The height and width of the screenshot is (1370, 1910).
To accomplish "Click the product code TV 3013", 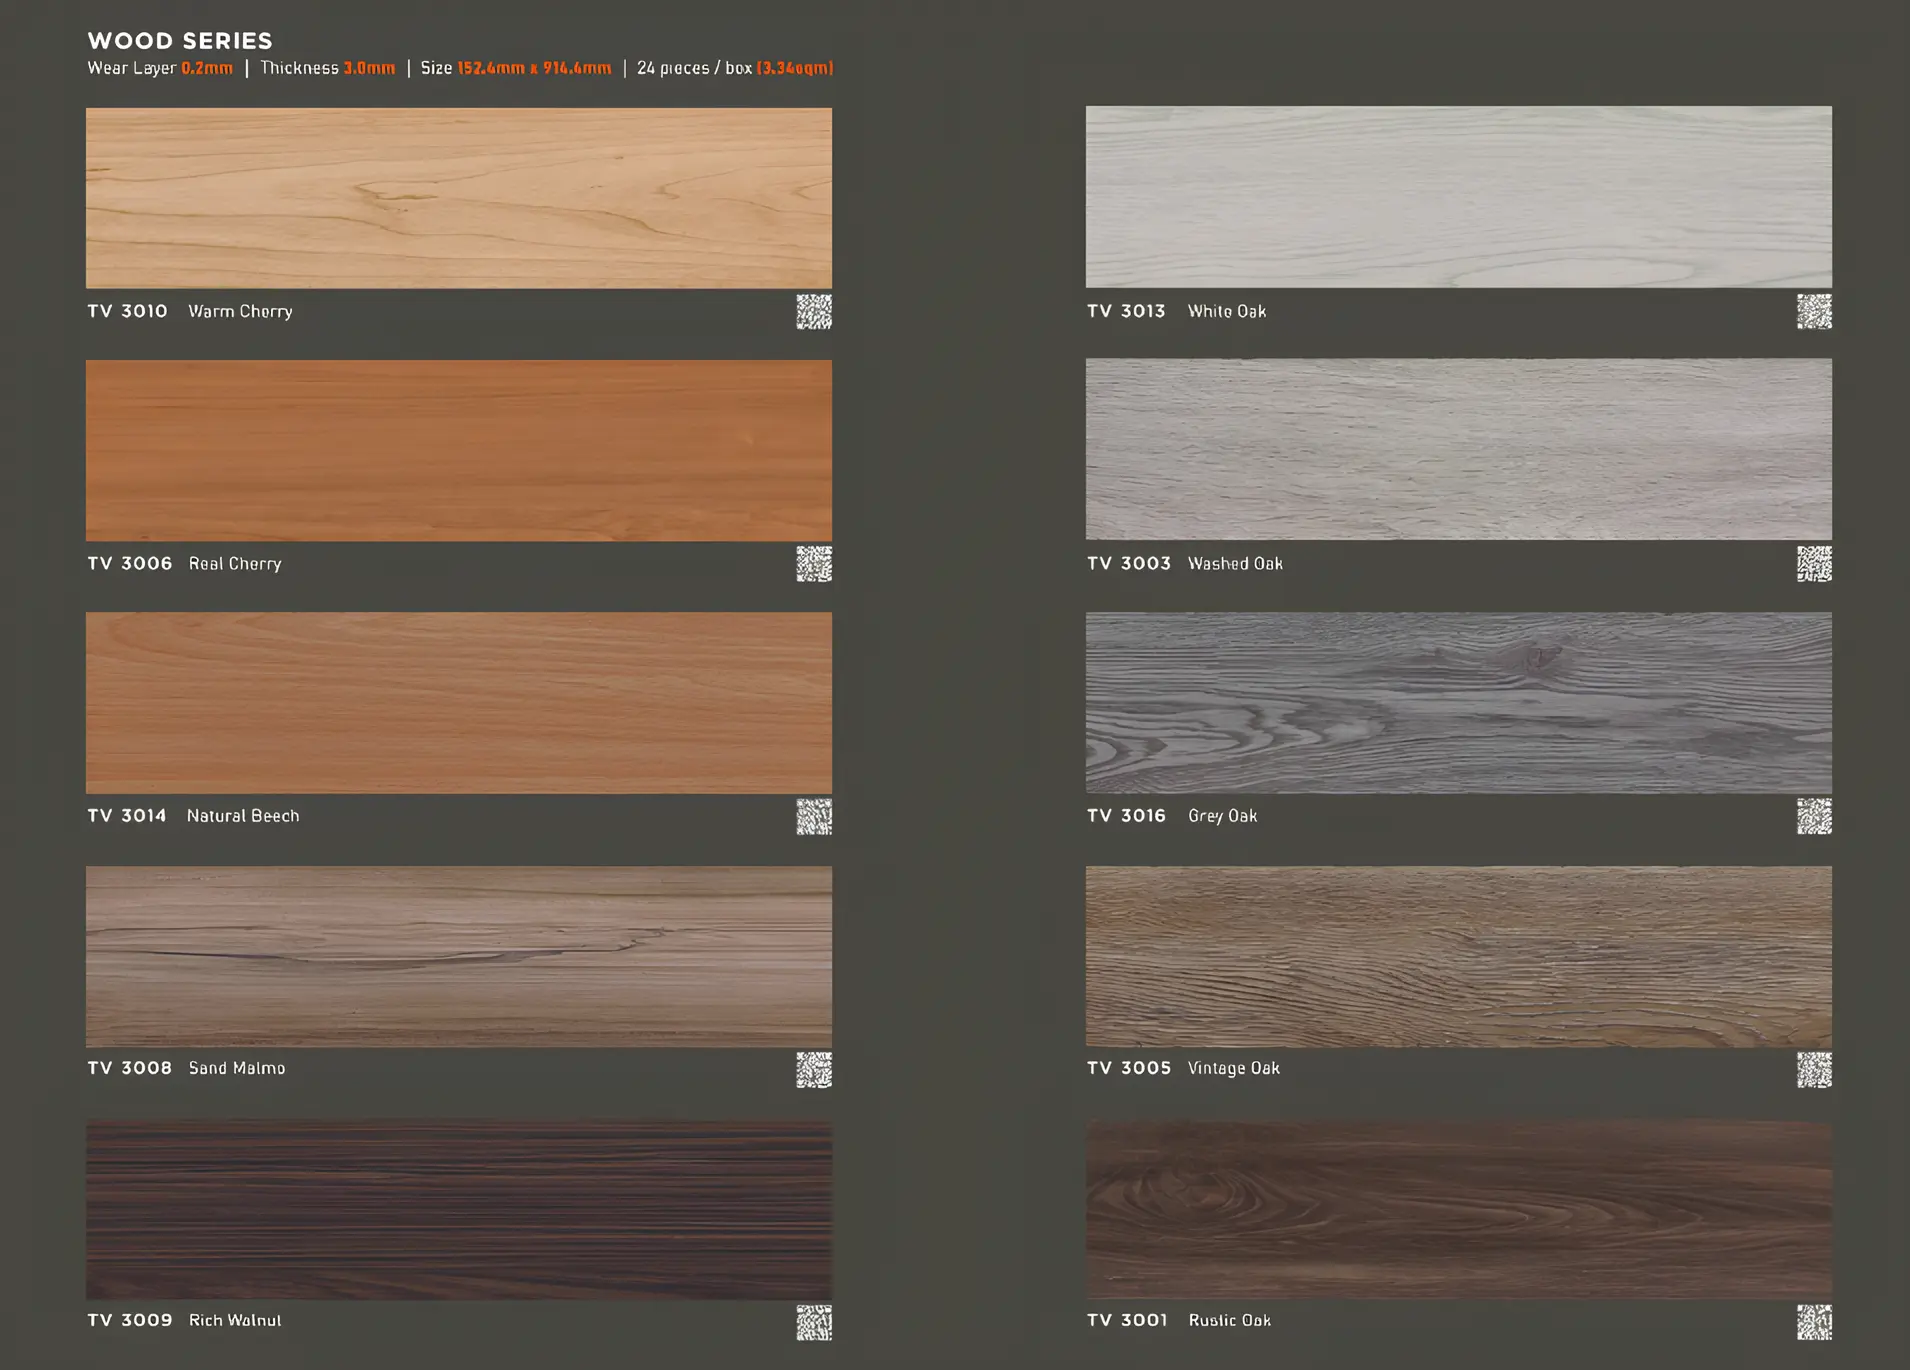I will [x=1126, y=311].
